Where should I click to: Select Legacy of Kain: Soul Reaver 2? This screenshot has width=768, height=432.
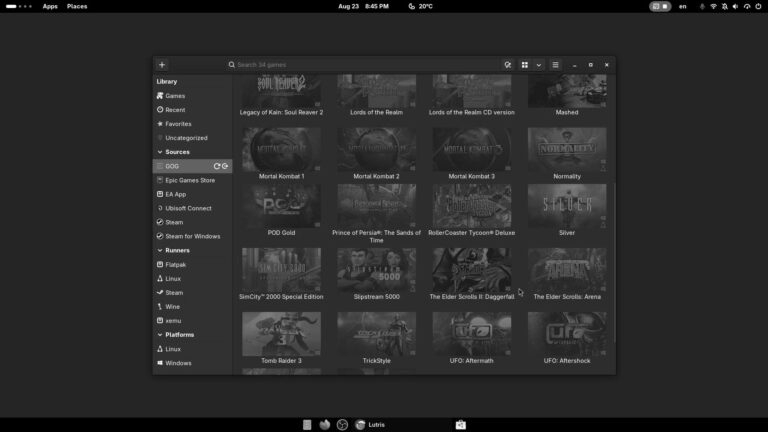point(281,95)
